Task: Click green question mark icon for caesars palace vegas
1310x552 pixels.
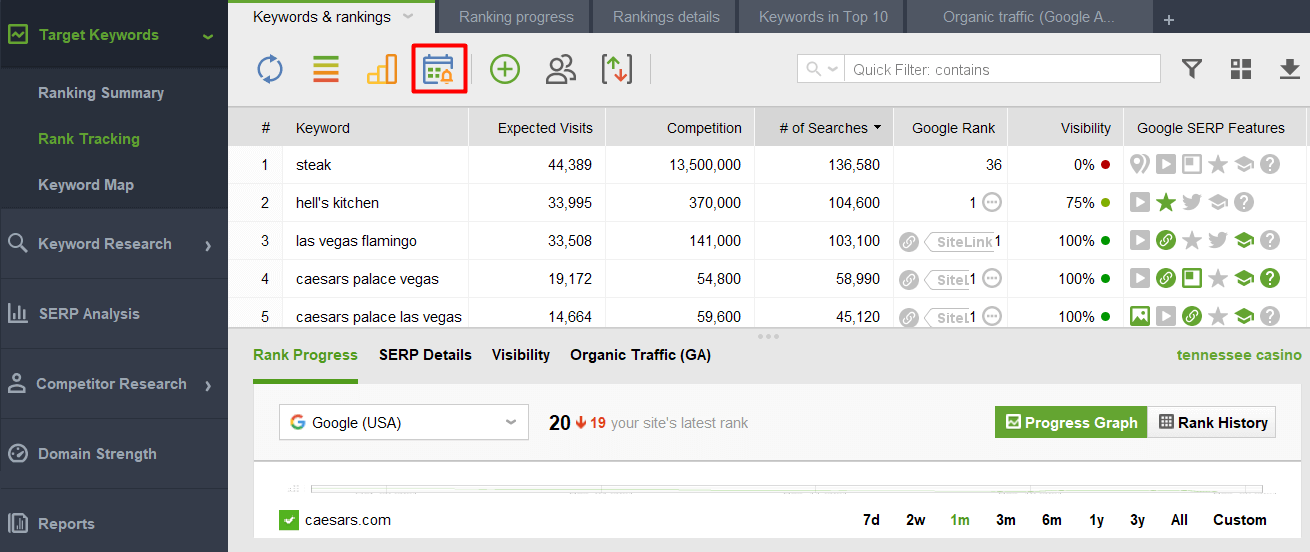Action: click(x=1270, y=279)
